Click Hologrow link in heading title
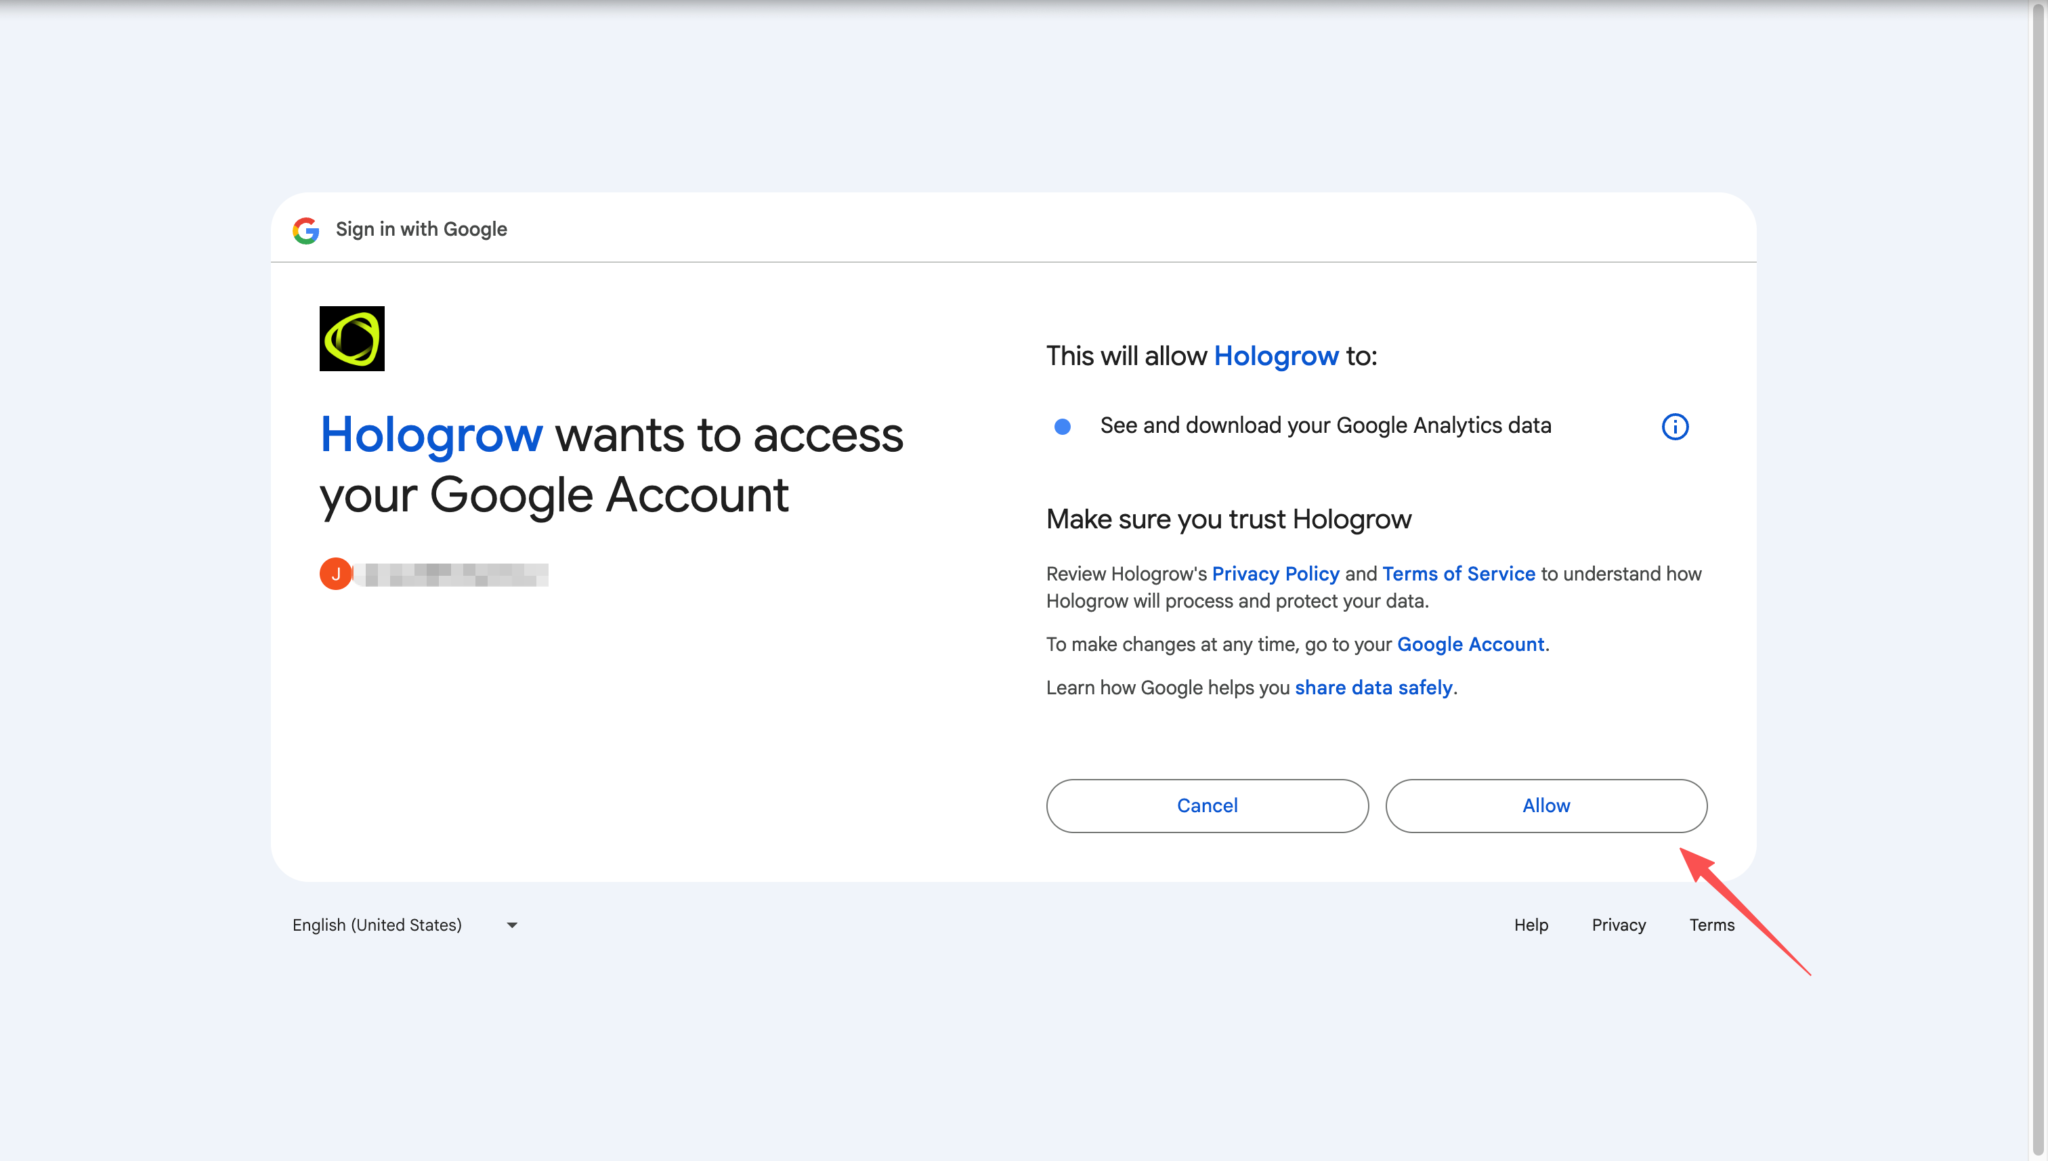 (431, 435)
